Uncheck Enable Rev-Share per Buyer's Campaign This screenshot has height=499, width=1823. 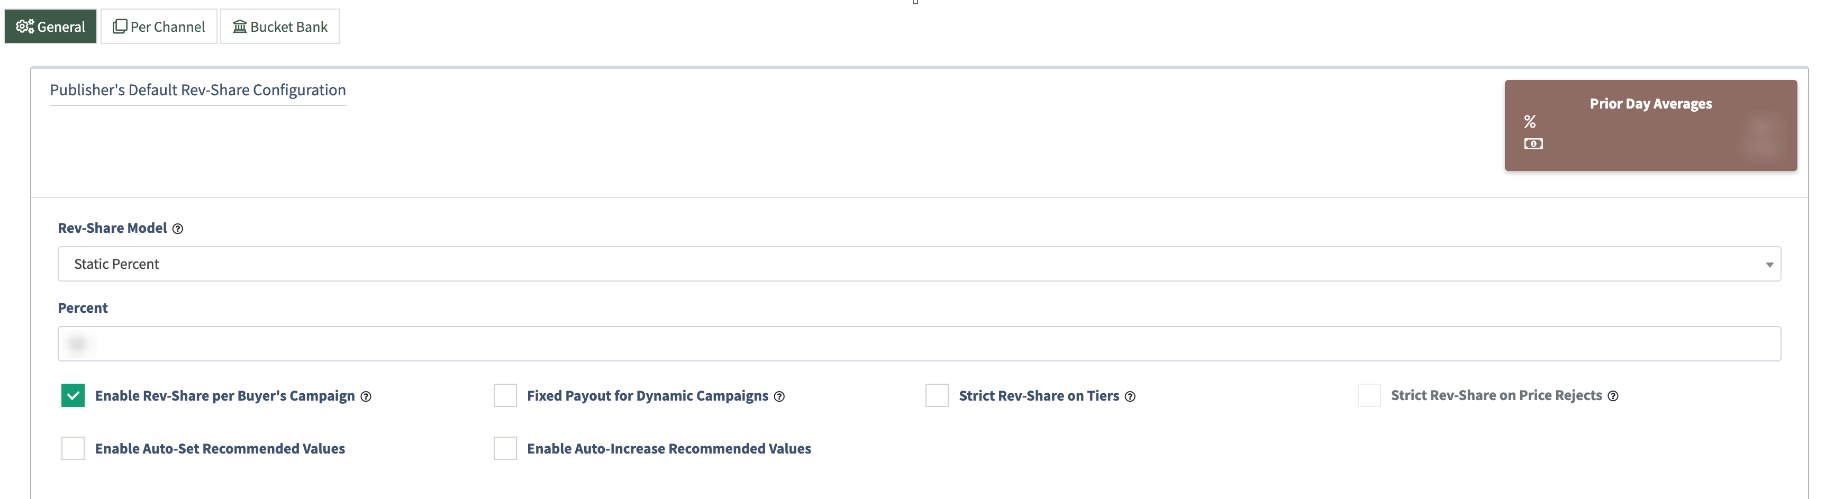(73, 396)
